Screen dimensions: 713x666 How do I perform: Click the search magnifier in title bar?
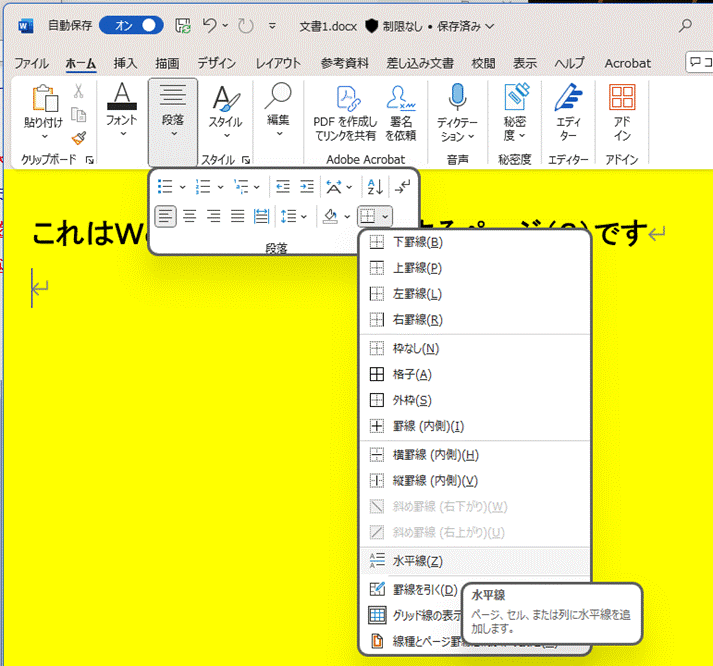point(685,25)
